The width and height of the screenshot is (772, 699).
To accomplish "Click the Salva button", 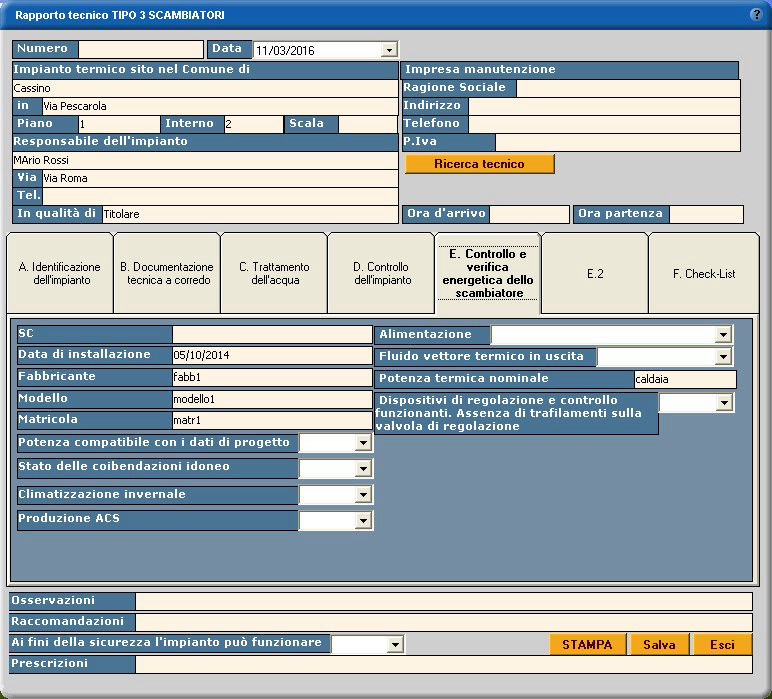I will tap(659, 644).
